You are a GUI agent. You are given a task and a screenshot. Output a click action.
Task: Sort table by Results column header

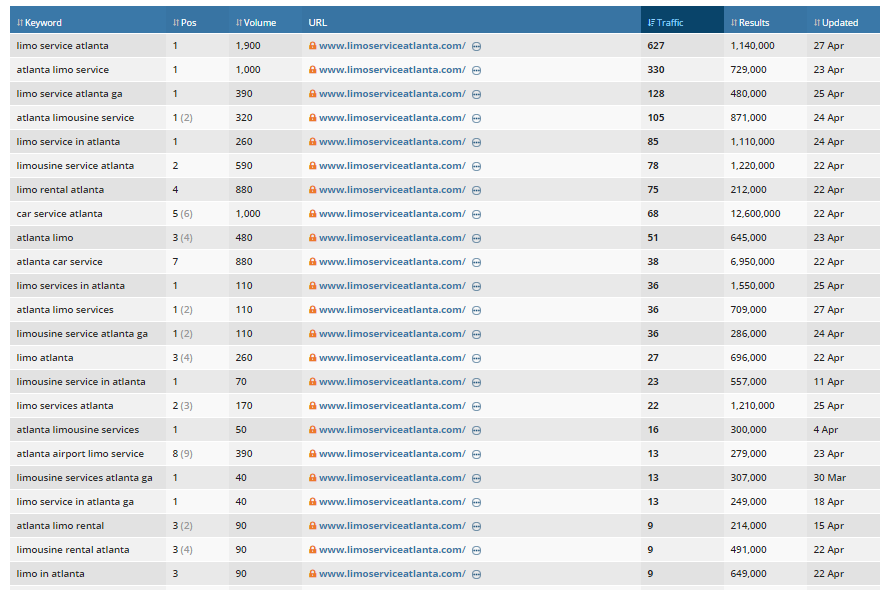(750, 23)
